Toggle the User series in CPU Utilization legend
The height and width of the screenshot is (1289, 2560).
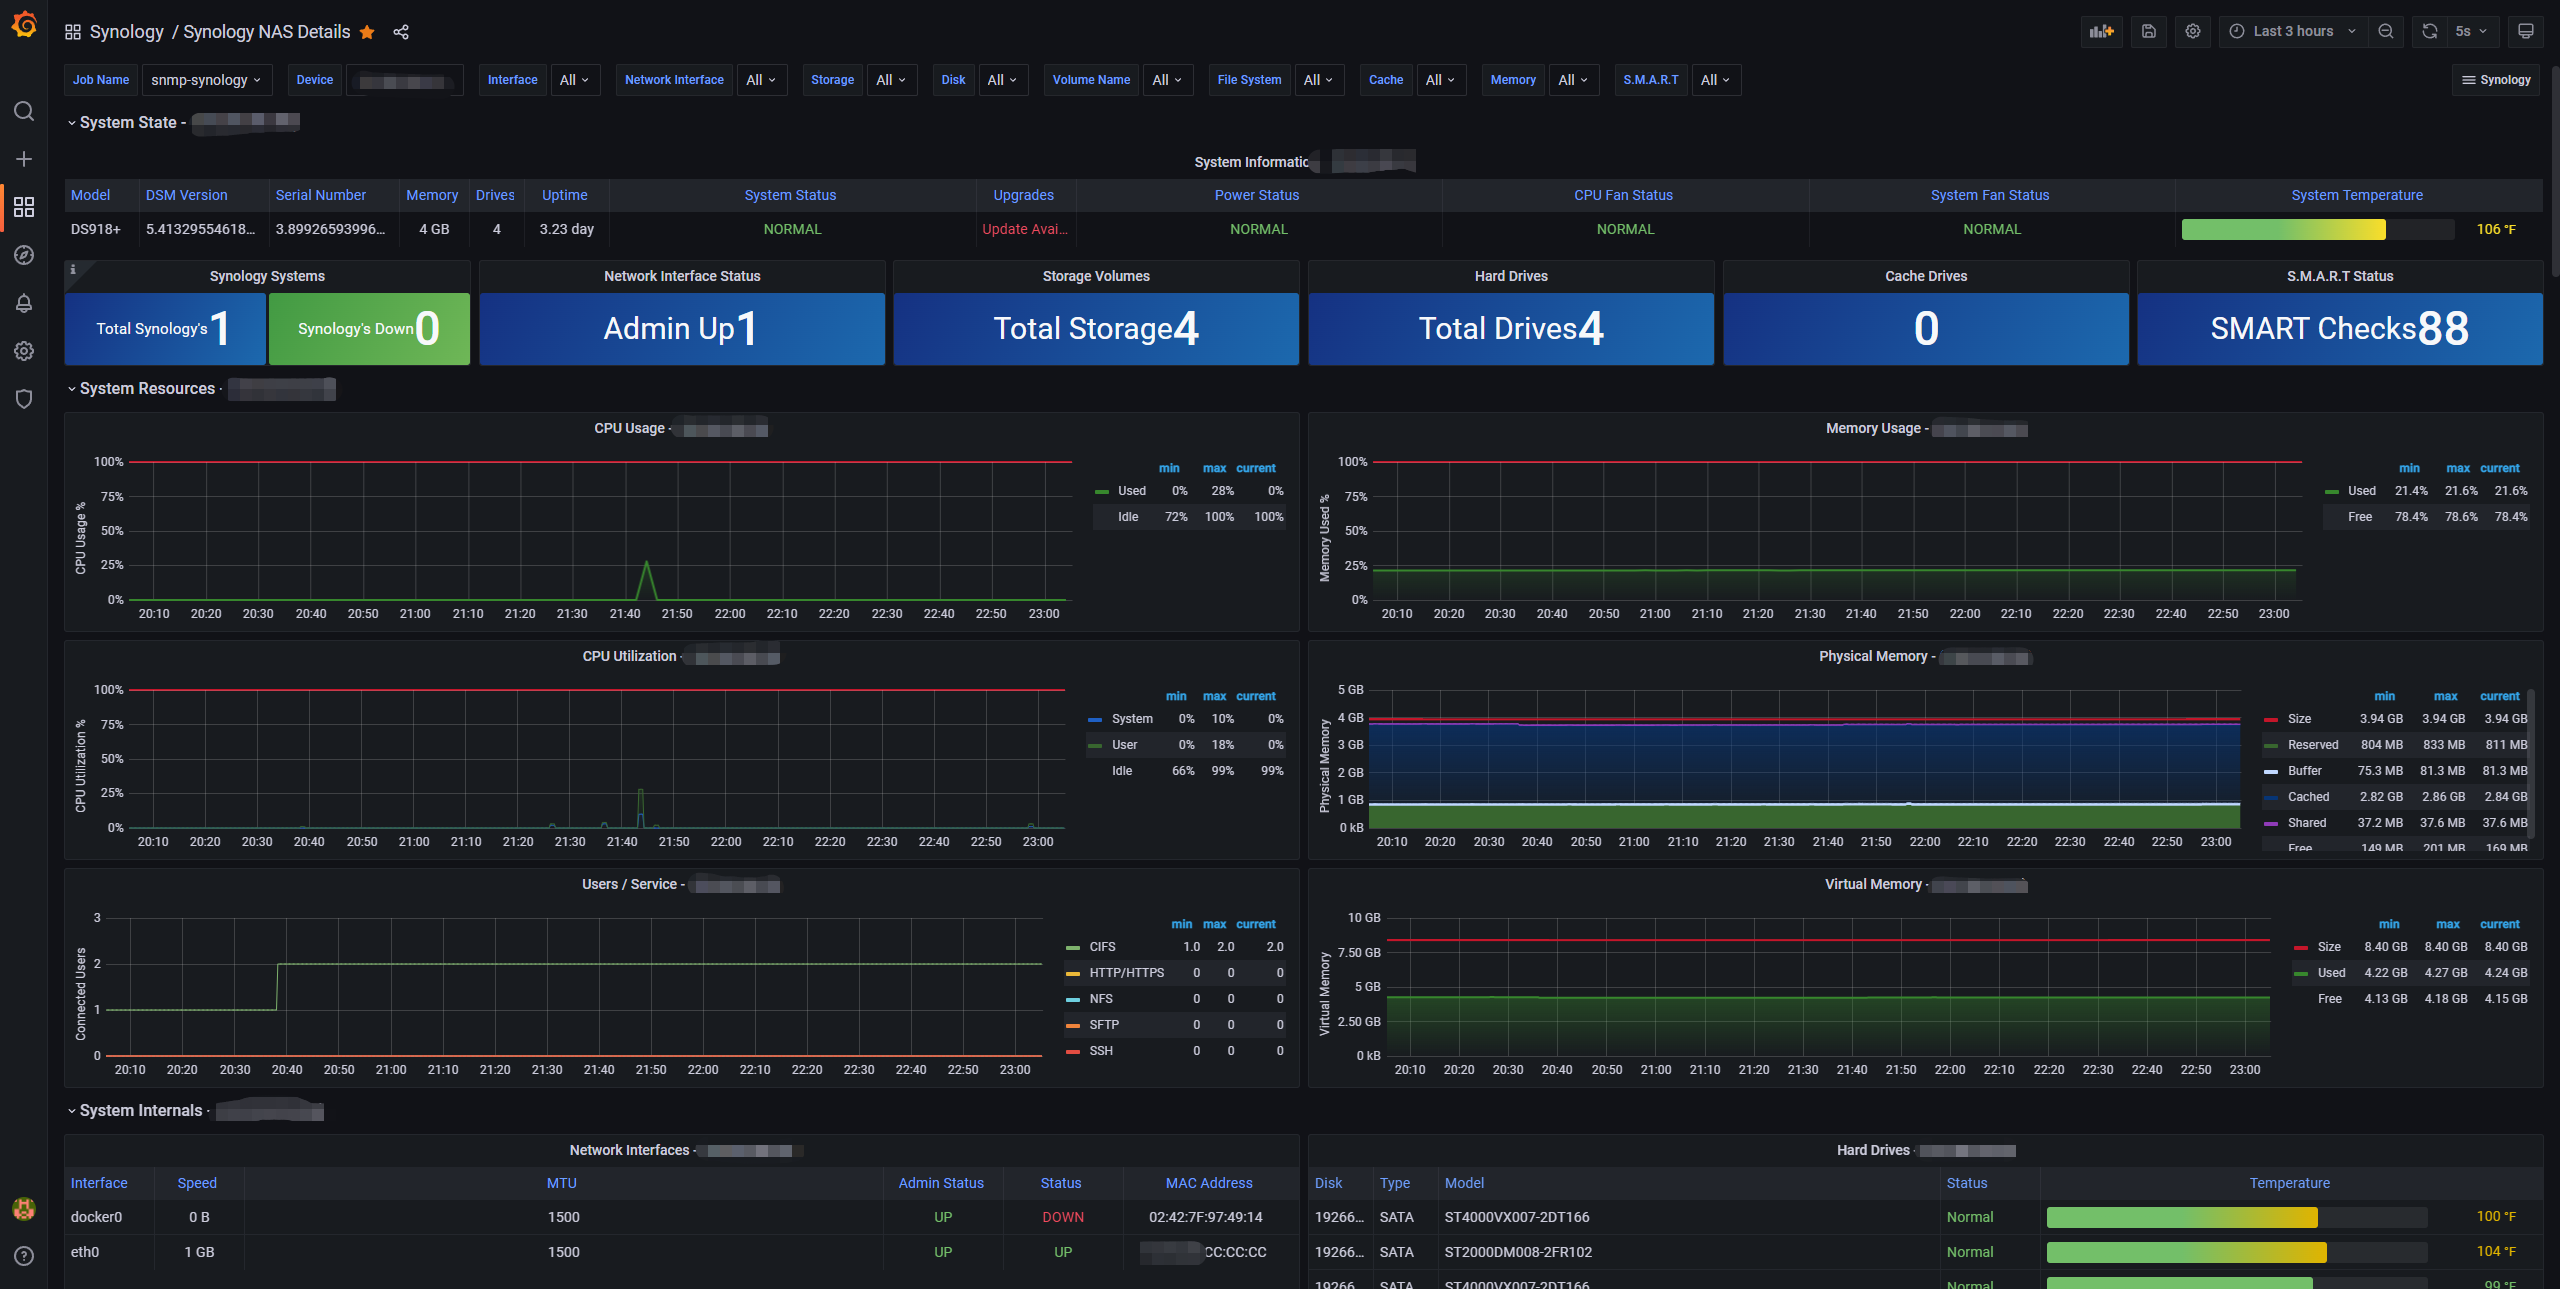(x=1124, y=745)
